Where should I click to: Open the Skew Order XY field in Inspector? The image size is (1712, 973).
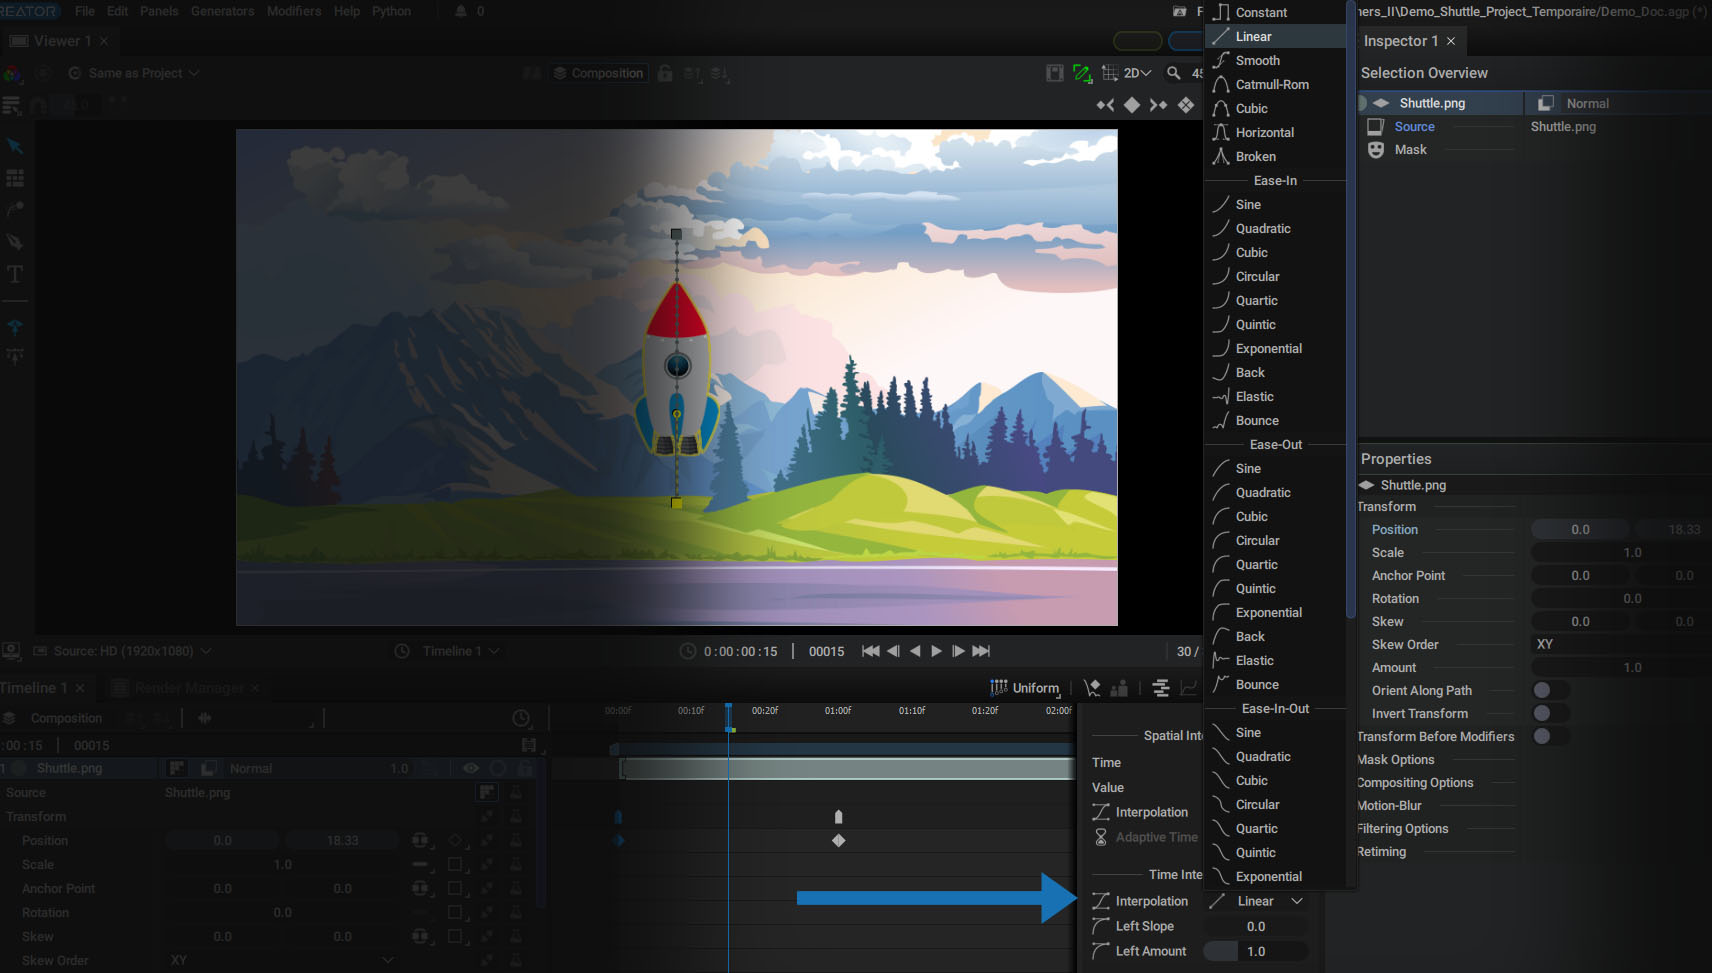coord(1620,644)
